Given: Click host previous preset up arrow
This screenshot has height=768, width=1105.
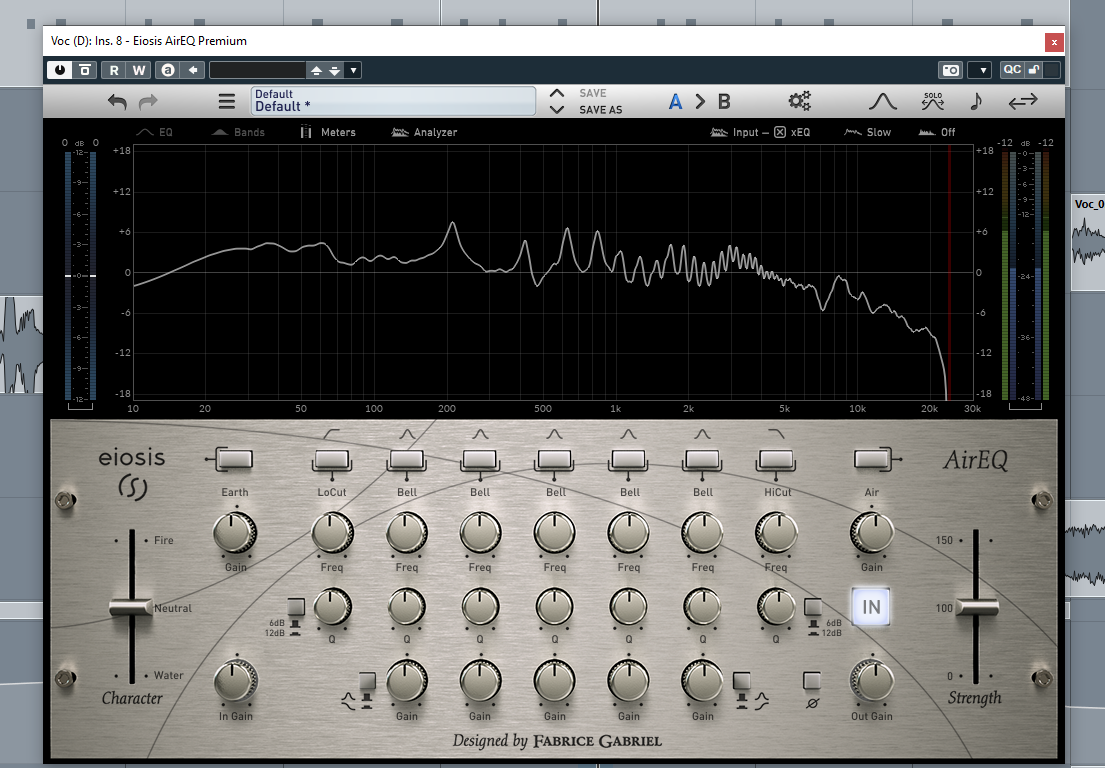Looking at the screenshot, I should [316, 70].
